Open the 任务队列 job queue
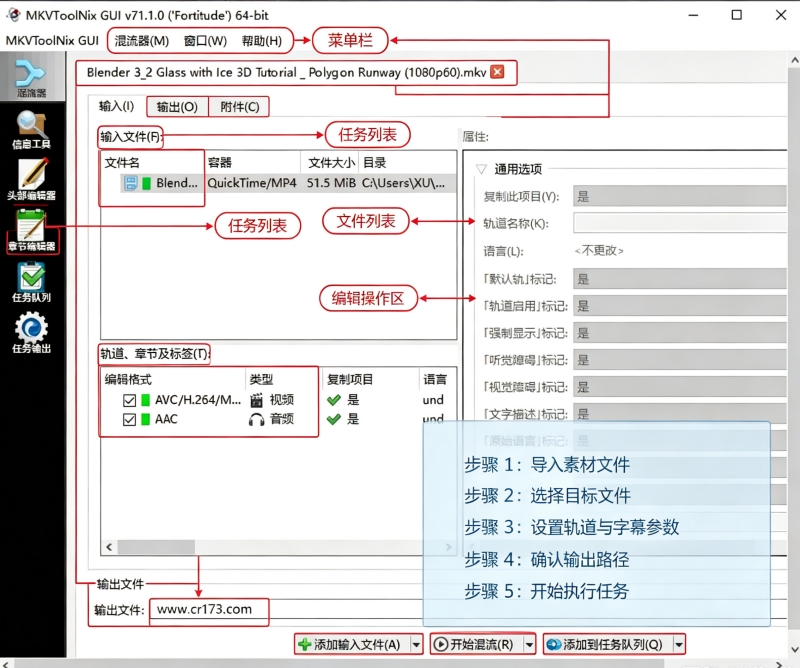 pos(32,282)
